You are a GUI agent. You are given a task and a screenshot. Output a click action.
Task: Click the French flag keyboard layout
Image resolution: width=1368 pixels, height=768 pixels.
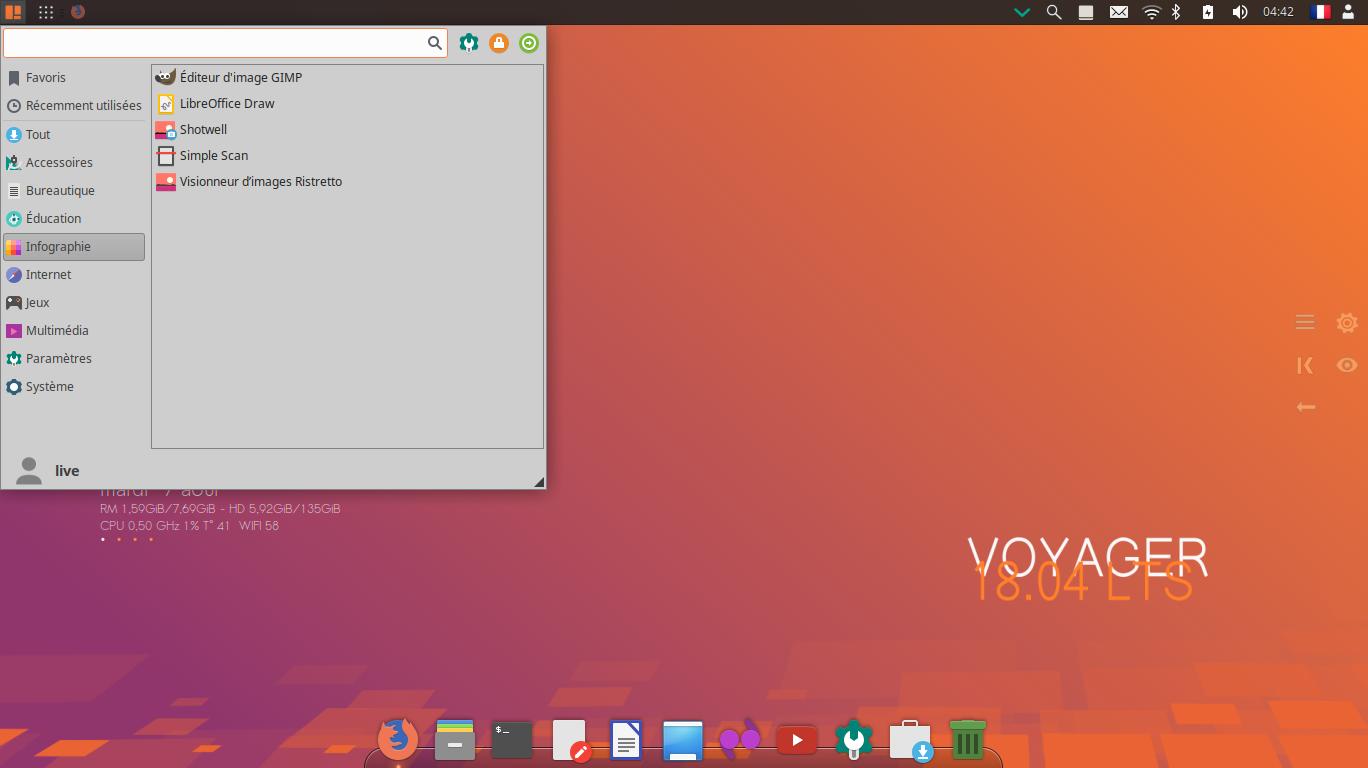(1320, 12)
